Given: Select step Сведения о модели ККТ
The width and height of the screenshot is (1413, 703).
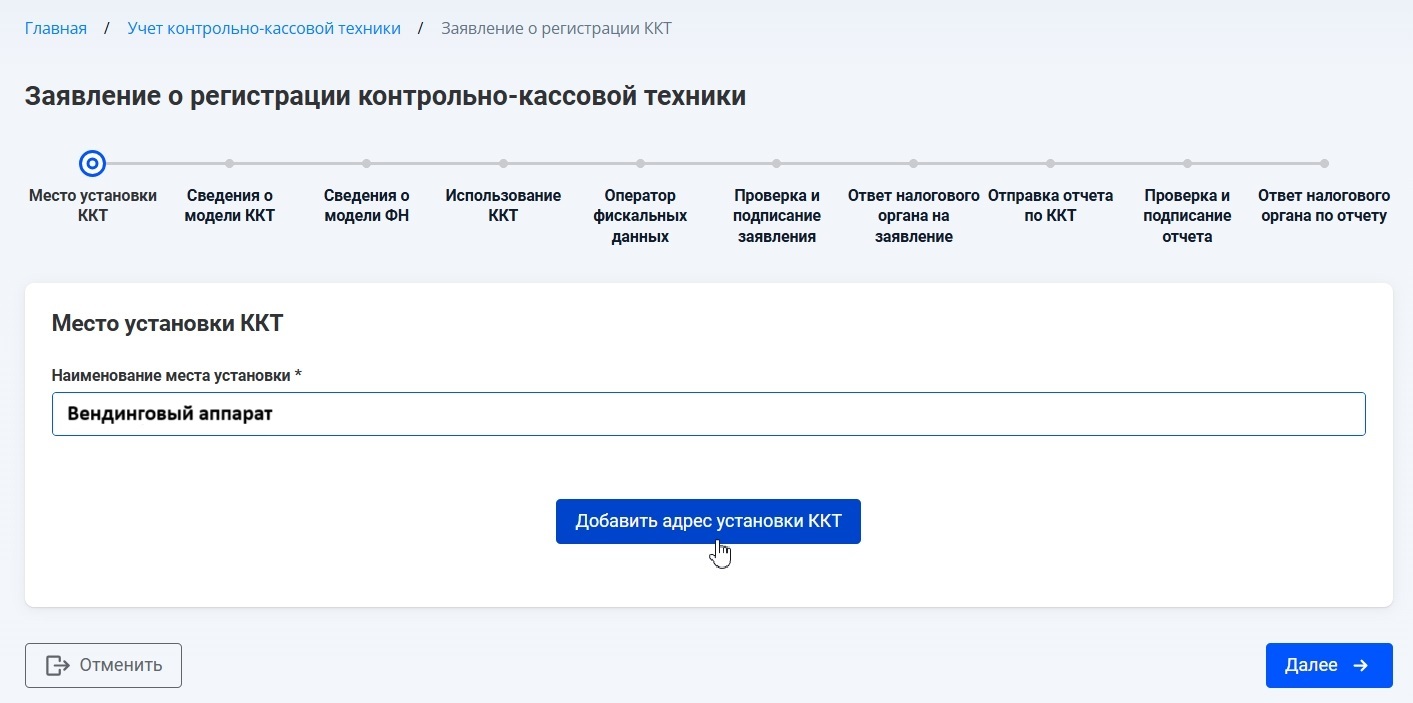Looking at the screenshot, I should tap(229, 205).
